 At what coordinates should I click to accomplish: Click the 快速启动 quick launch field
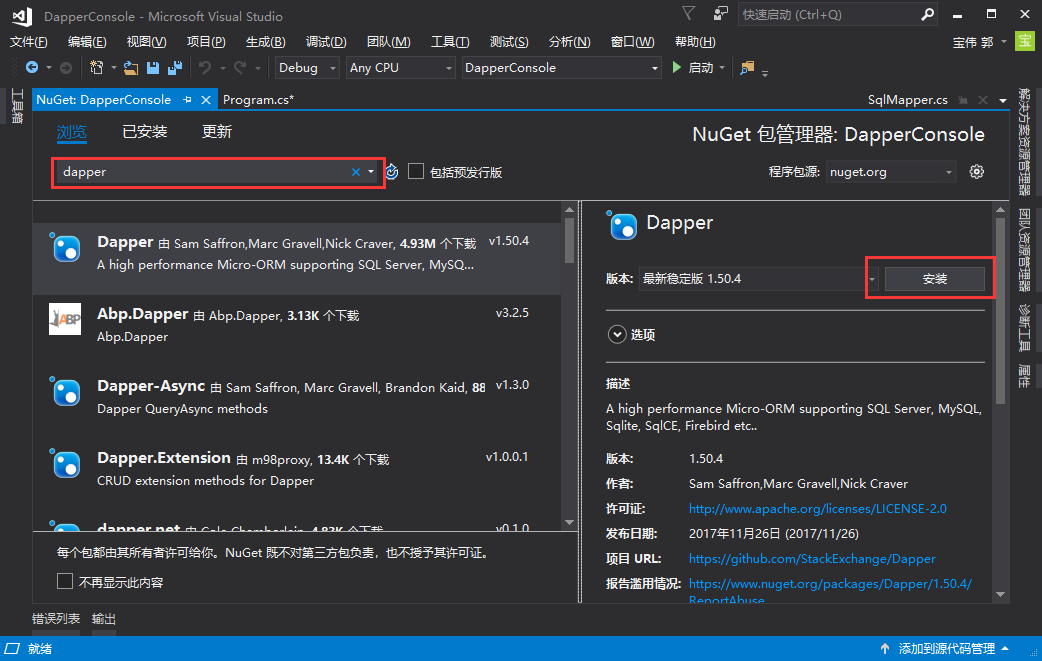pos(828,15)
